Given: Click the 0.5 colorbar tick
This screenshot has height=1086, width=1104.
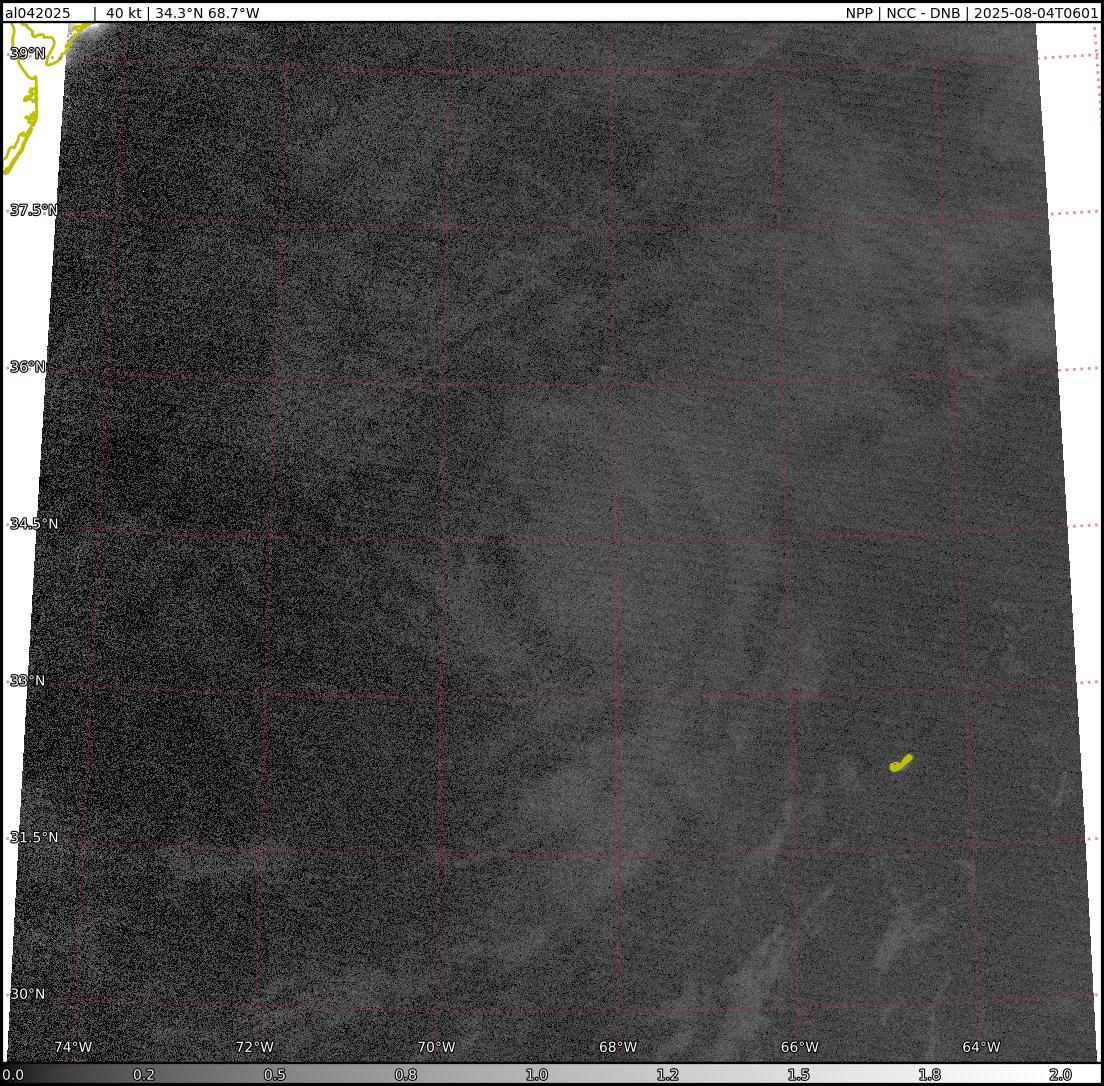Looking at the screenshot, I should click(x=275, y=1075).
